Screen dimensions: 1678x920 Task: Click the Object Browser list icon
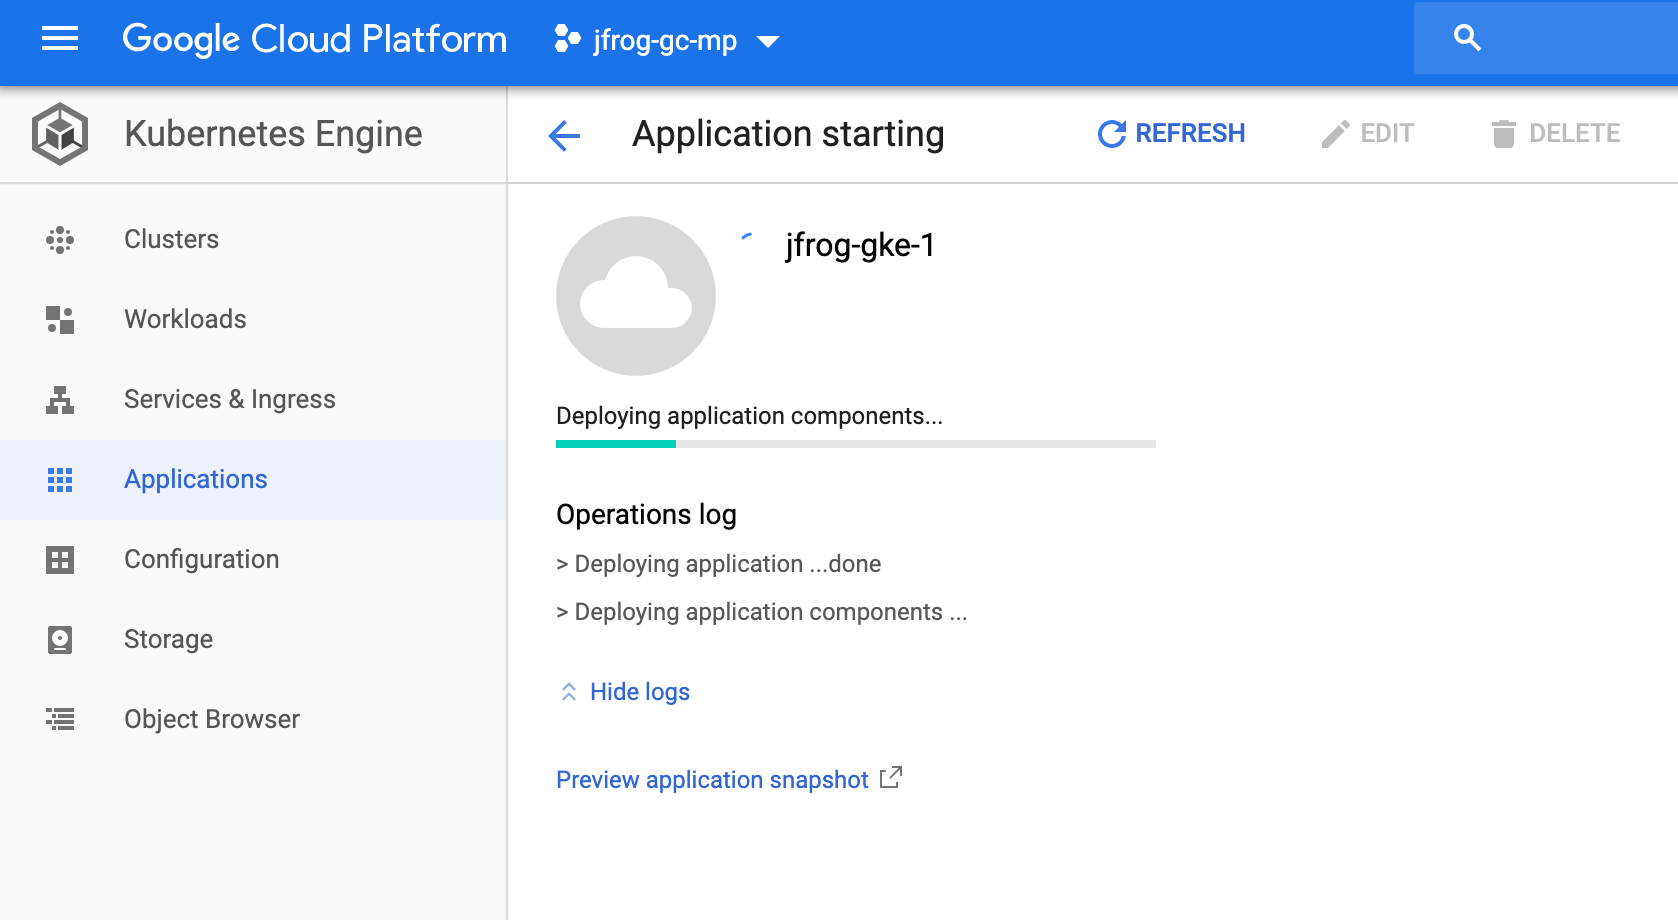pyautogui.click(x=60, y=719)
